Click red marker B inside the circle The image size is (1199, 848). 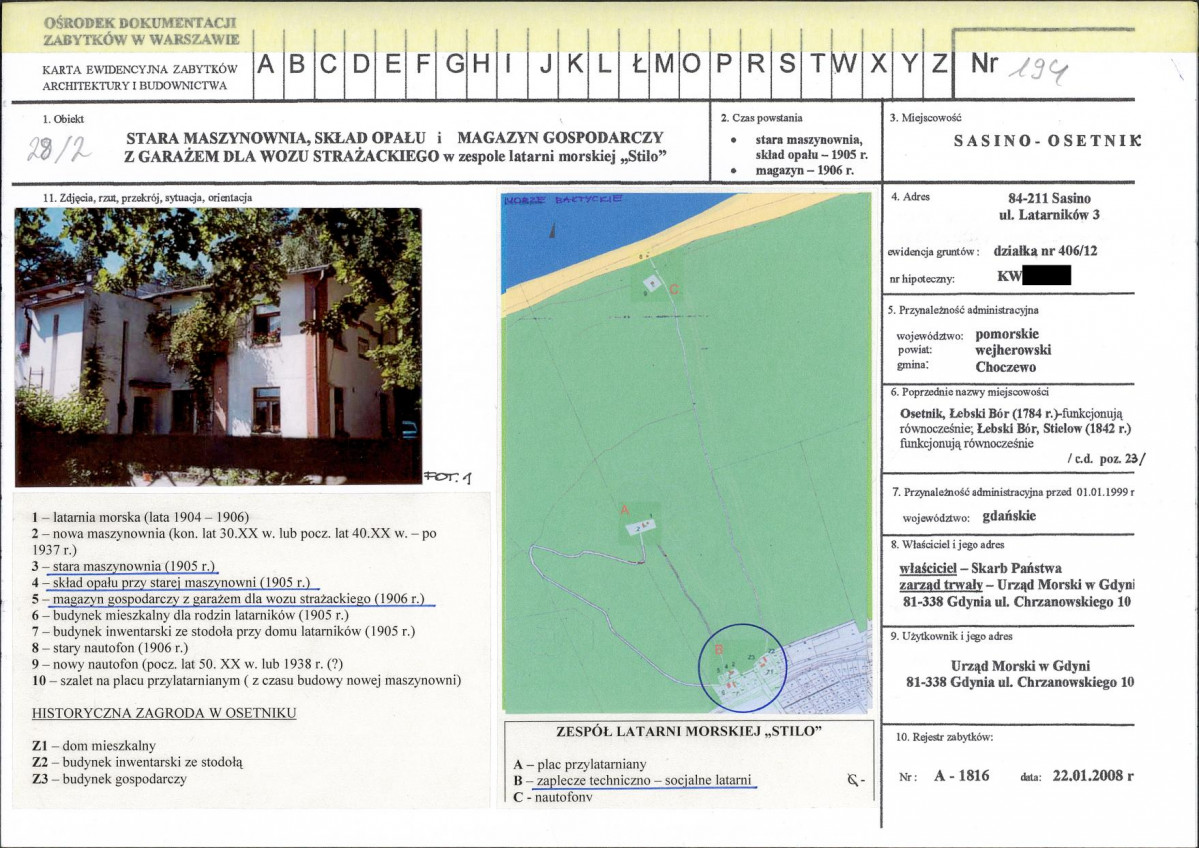(718, 649)
